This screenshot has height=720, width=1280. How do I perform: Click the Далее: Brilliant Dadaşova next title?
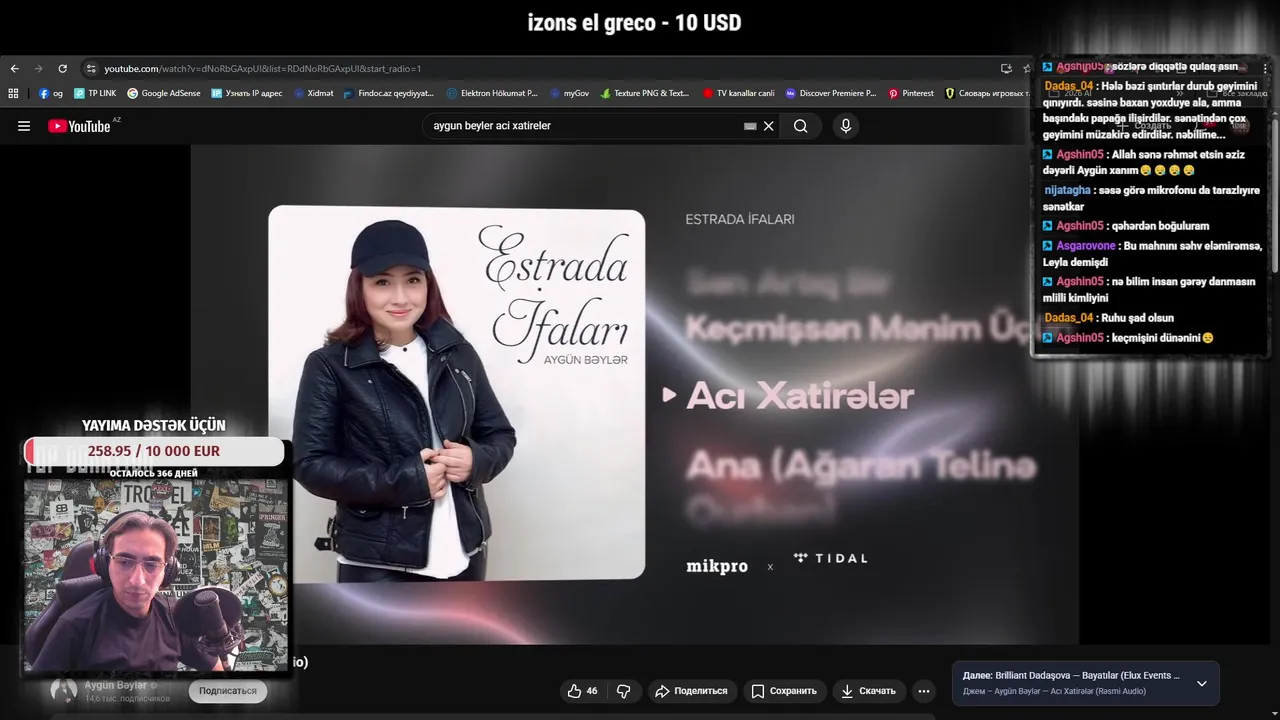click(1071, 676)
